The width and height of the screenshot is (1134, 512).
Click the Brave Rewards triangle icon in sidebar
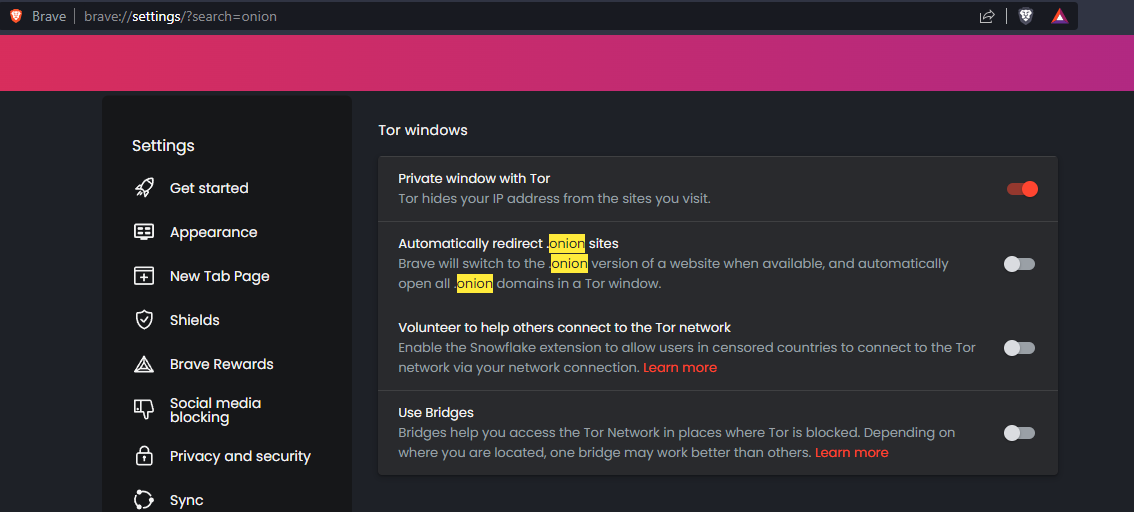tap(144, 364)
